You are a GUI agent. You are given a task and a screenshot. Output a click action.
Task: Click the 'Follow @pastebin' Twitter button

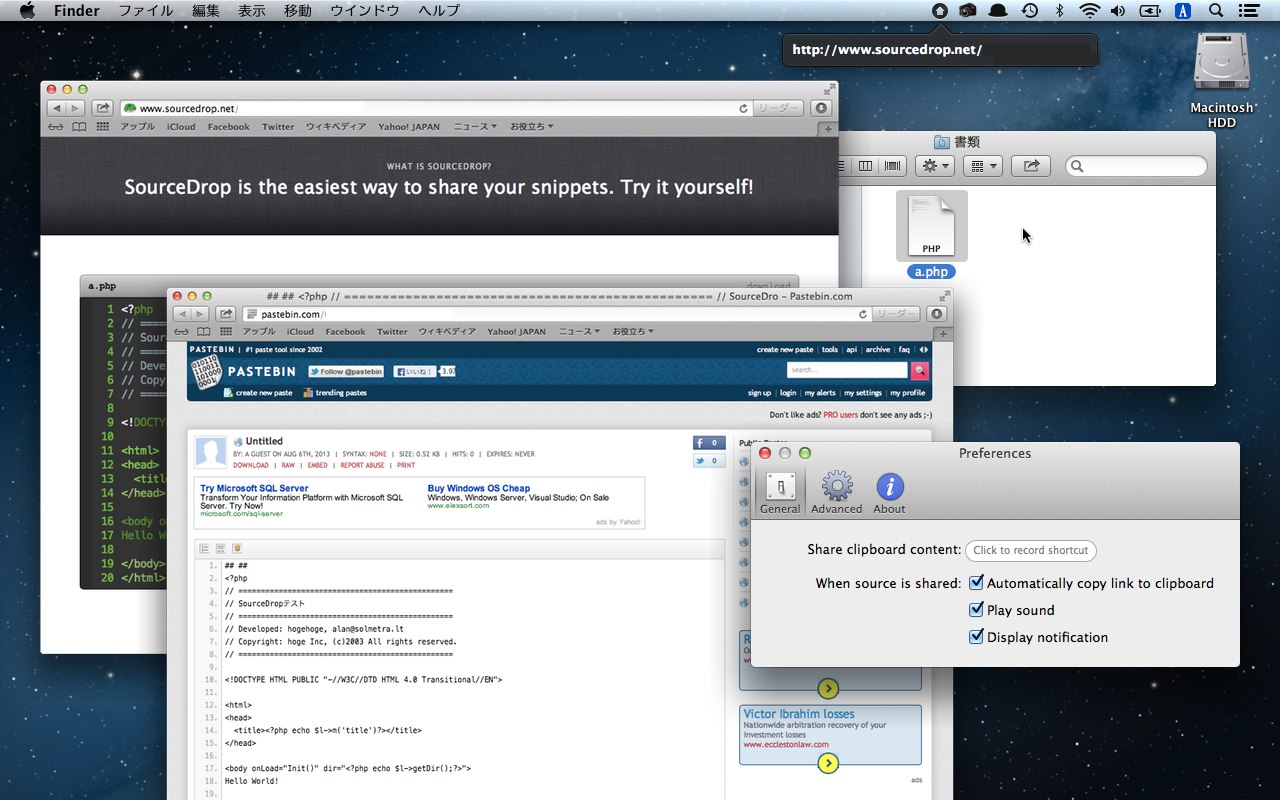[x=346, y=371]
